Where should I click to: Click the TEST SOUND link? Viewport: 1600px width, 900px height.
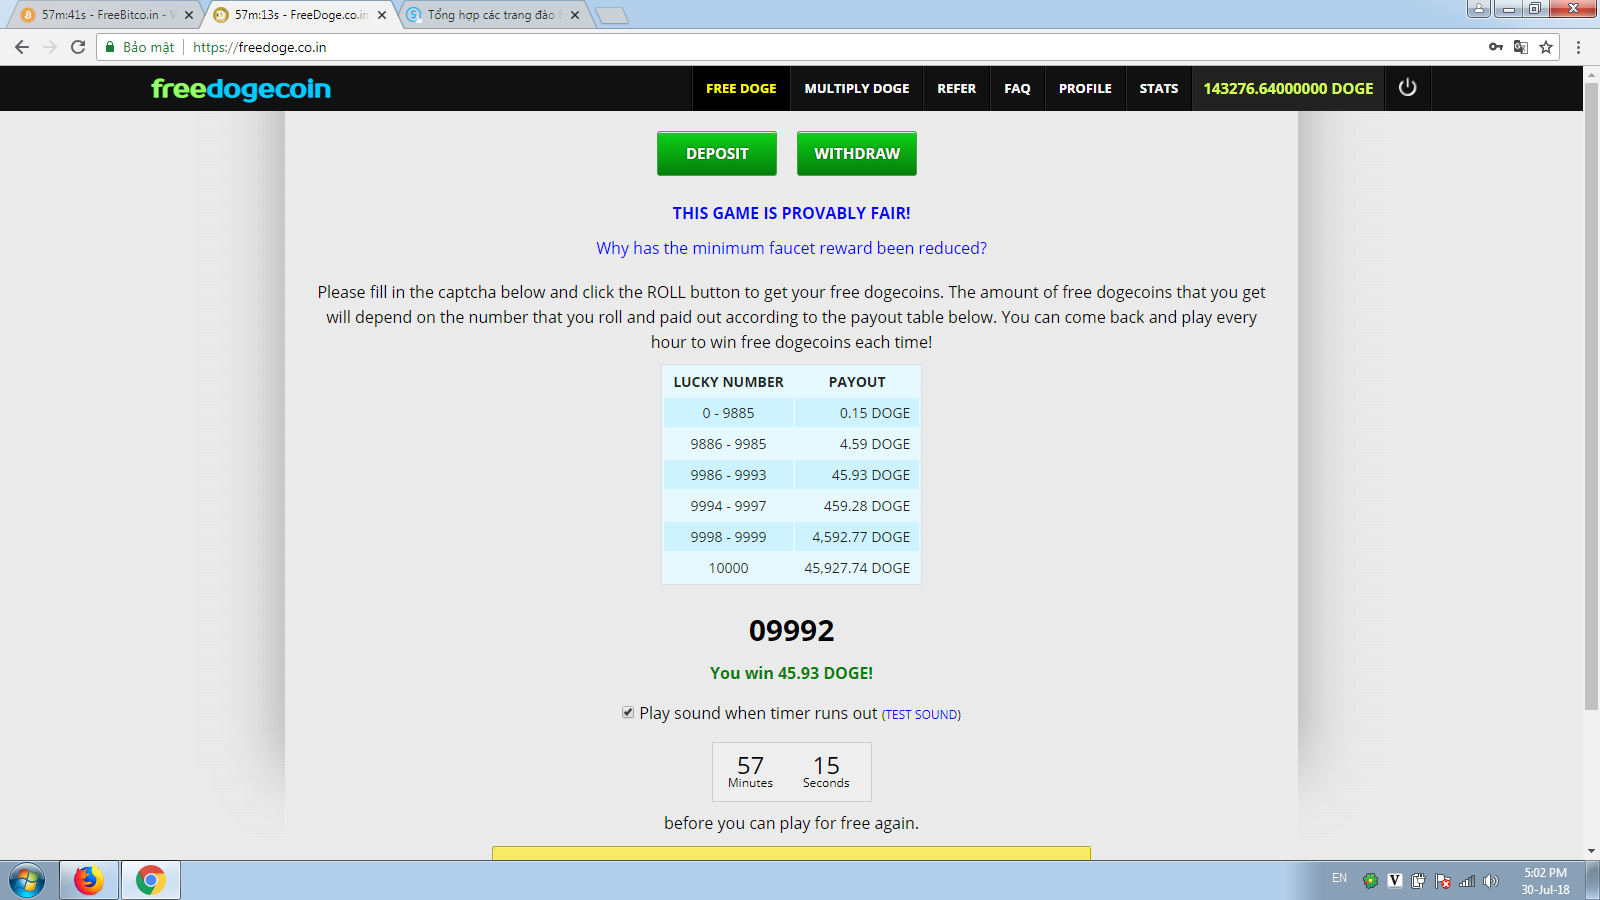(x=921, y=715)
